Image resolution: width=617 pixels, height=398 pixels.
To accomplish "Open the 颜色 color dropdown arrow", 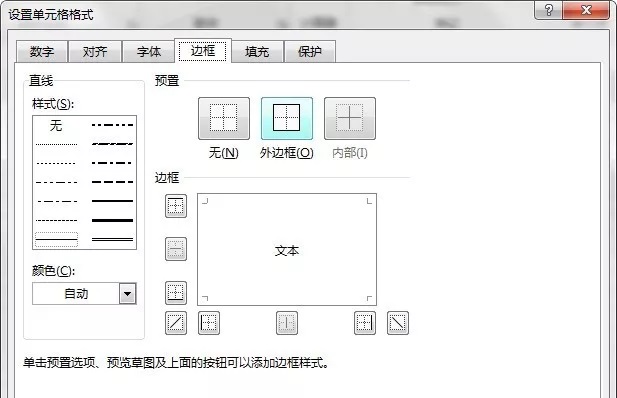I will click(x=127, y=294).
